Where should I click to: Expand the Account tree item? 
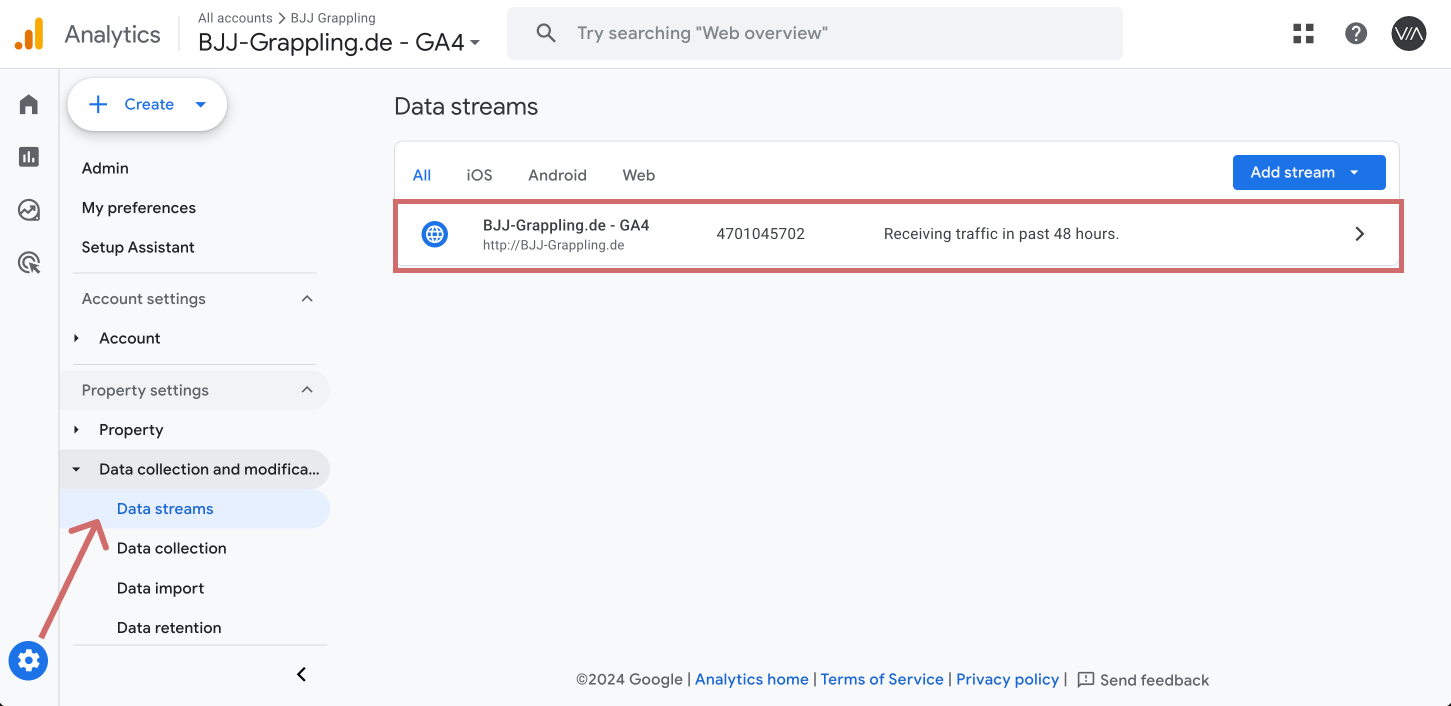point(77,338)
